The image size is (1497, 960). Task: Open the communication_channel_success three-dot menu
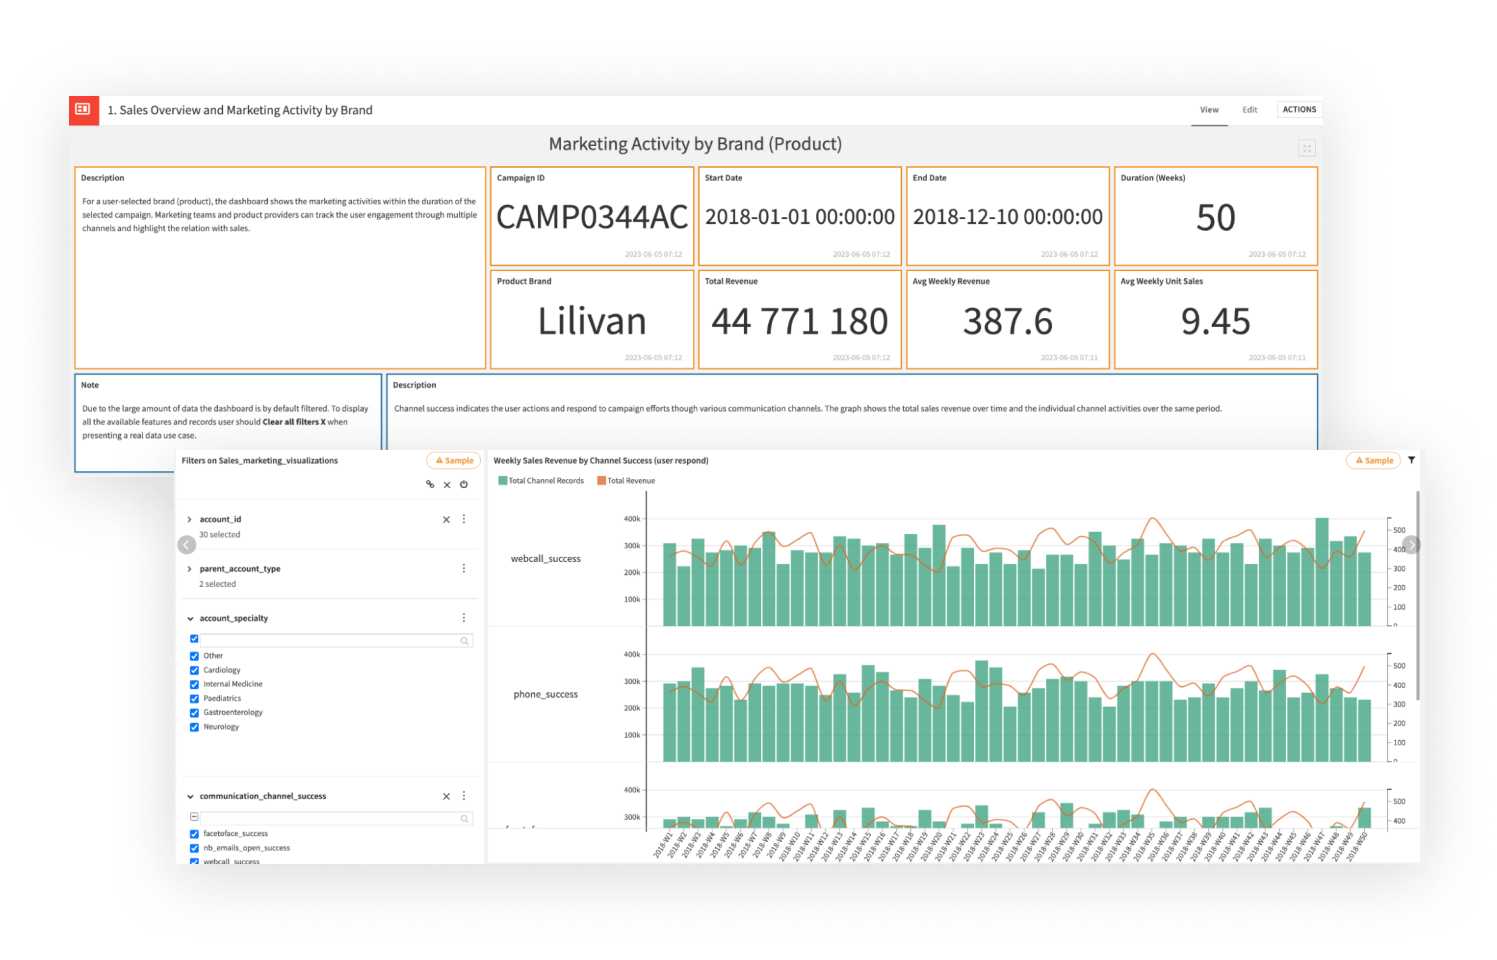tap(464, 796)
